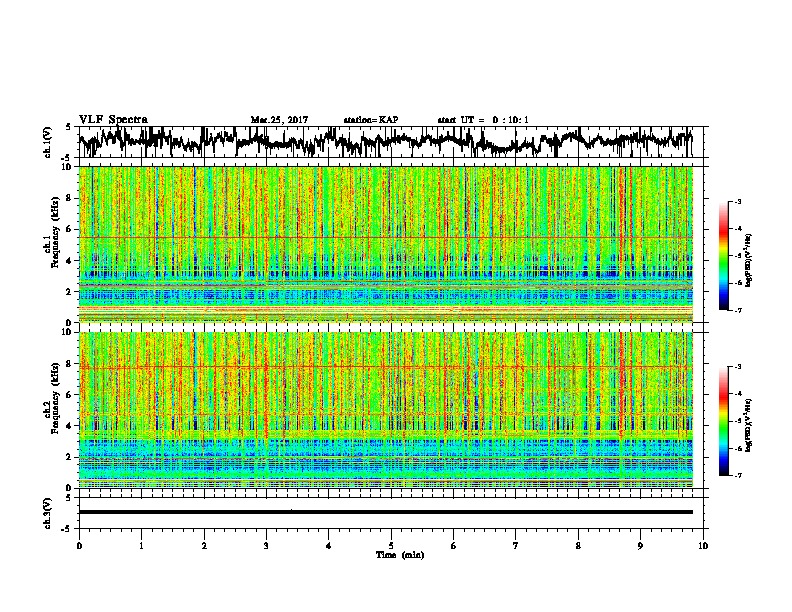Click time-axis tick label "7"

click(x=516, y=546)
